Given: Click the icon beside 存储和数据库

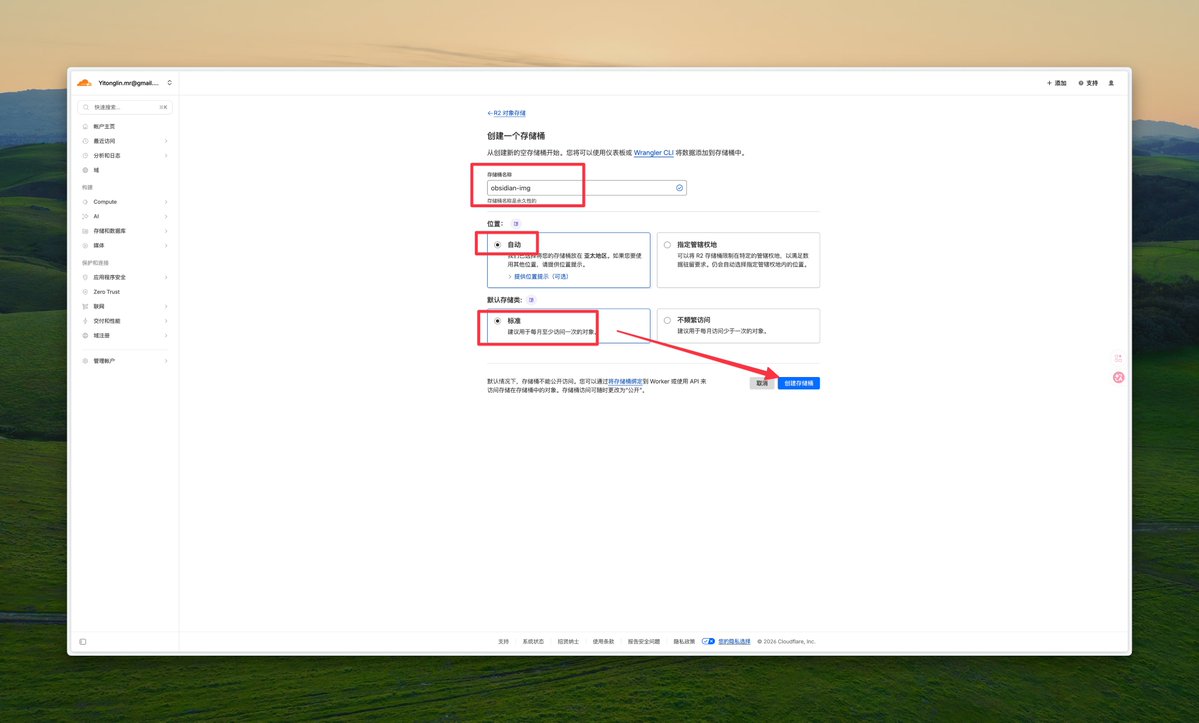Looking at the screenshot, I should coord(85,231).
